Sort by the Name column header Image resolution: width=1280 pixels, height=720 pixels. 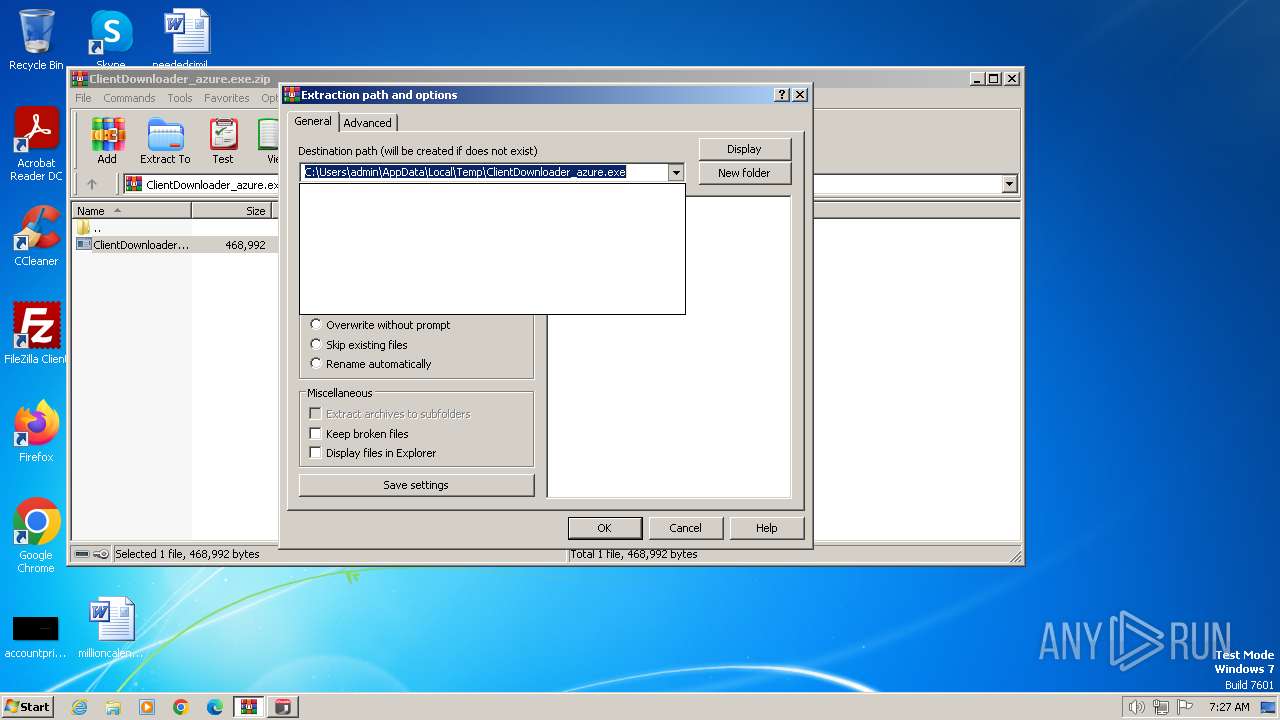132,211
